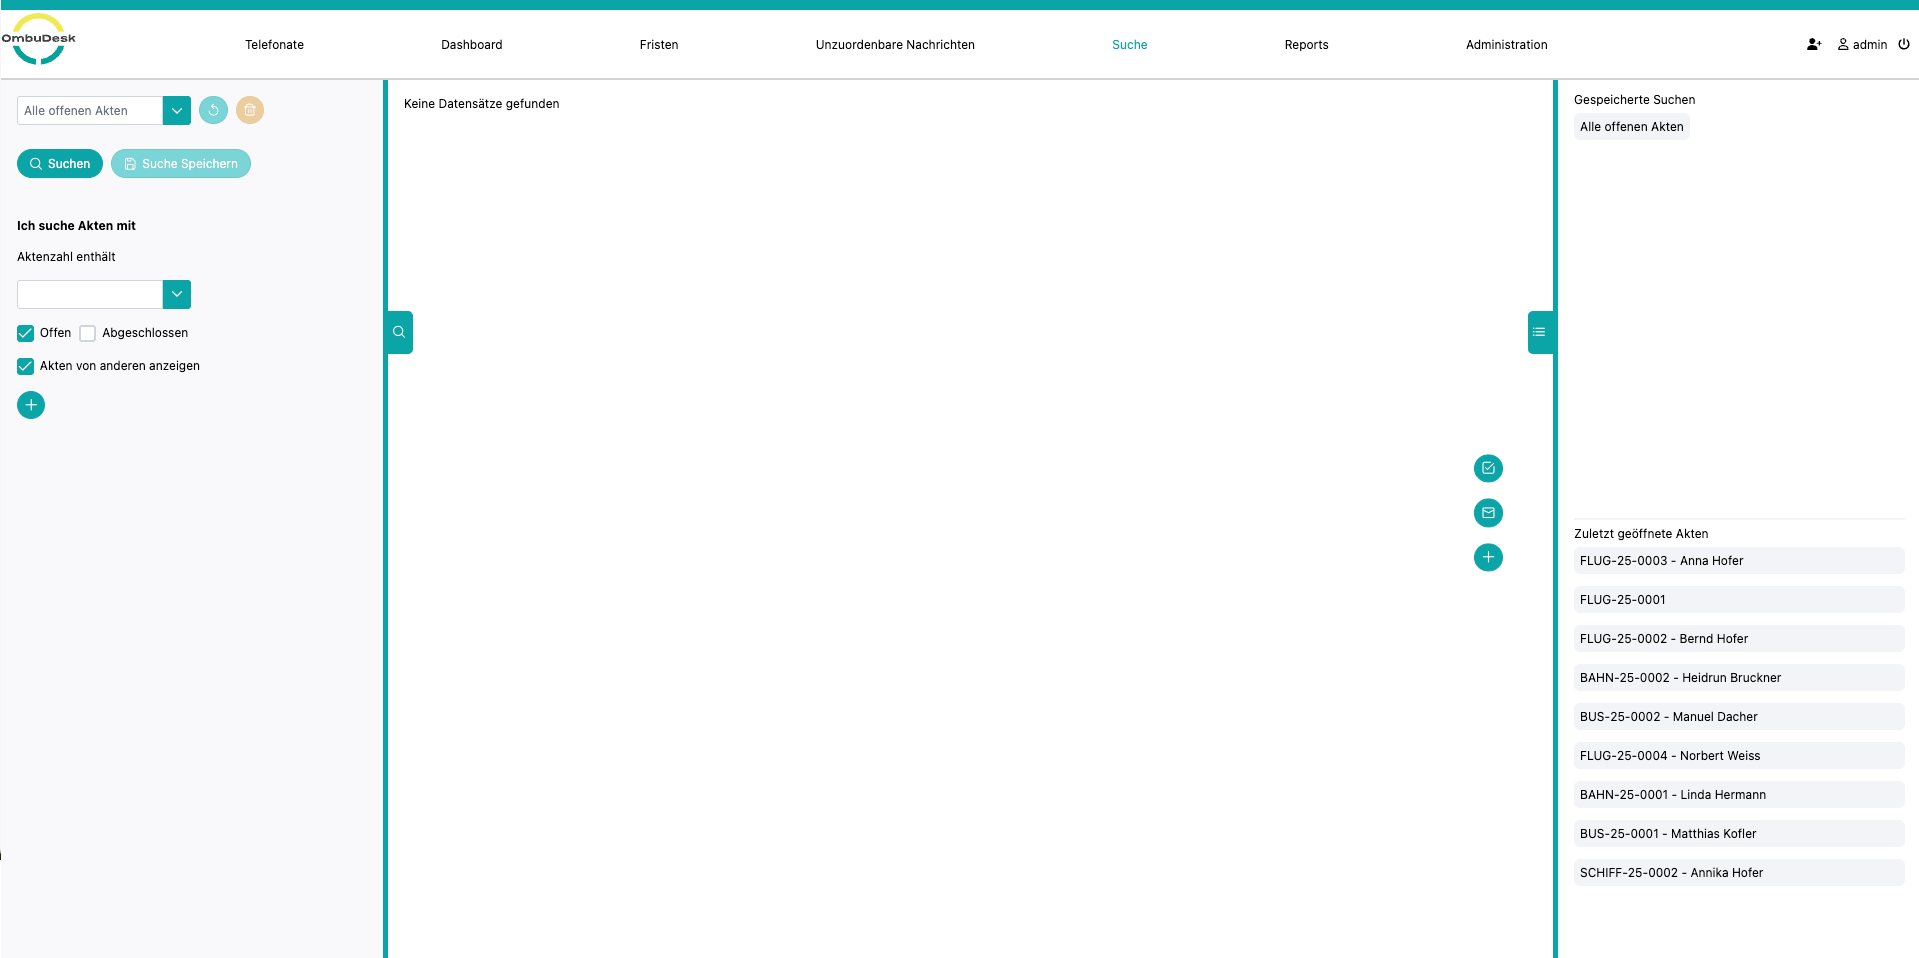Open file BUS-25-0002 - Manuel Dacher

(1739, 717)
